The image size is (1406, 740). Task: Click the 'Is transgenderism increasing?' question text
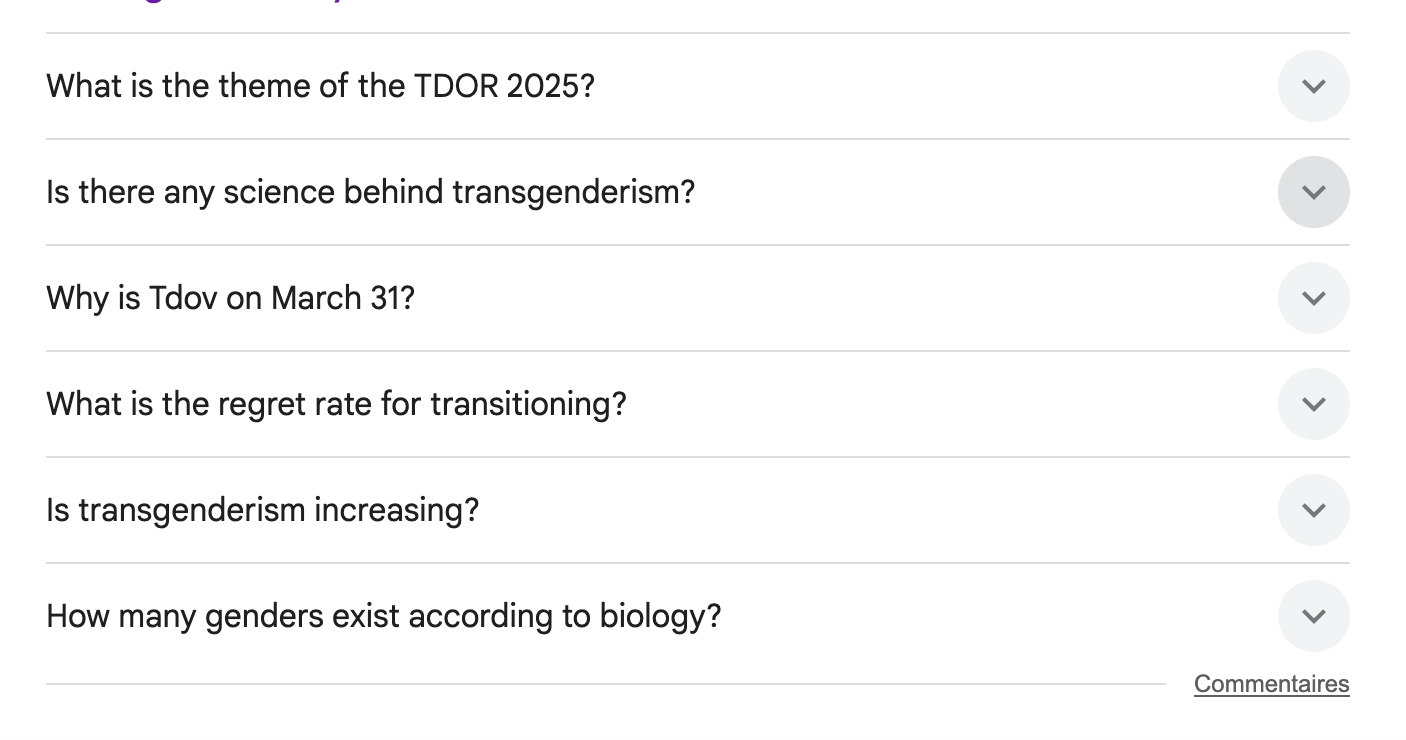[x=262, y=510]
